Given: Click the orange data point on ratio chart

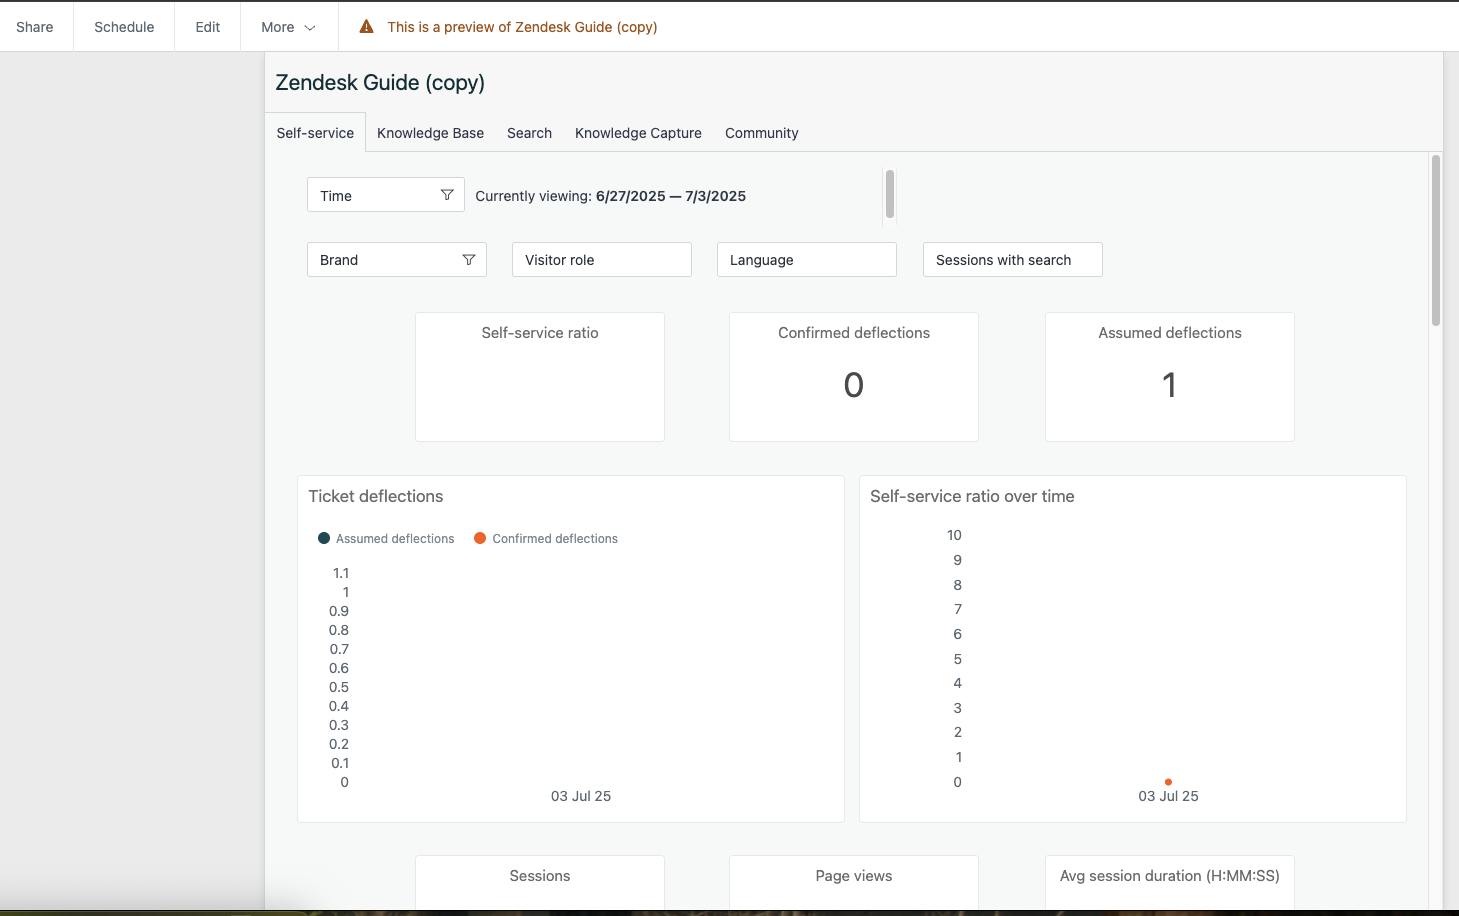Looking at the screenshot, I should (1168, 782).
